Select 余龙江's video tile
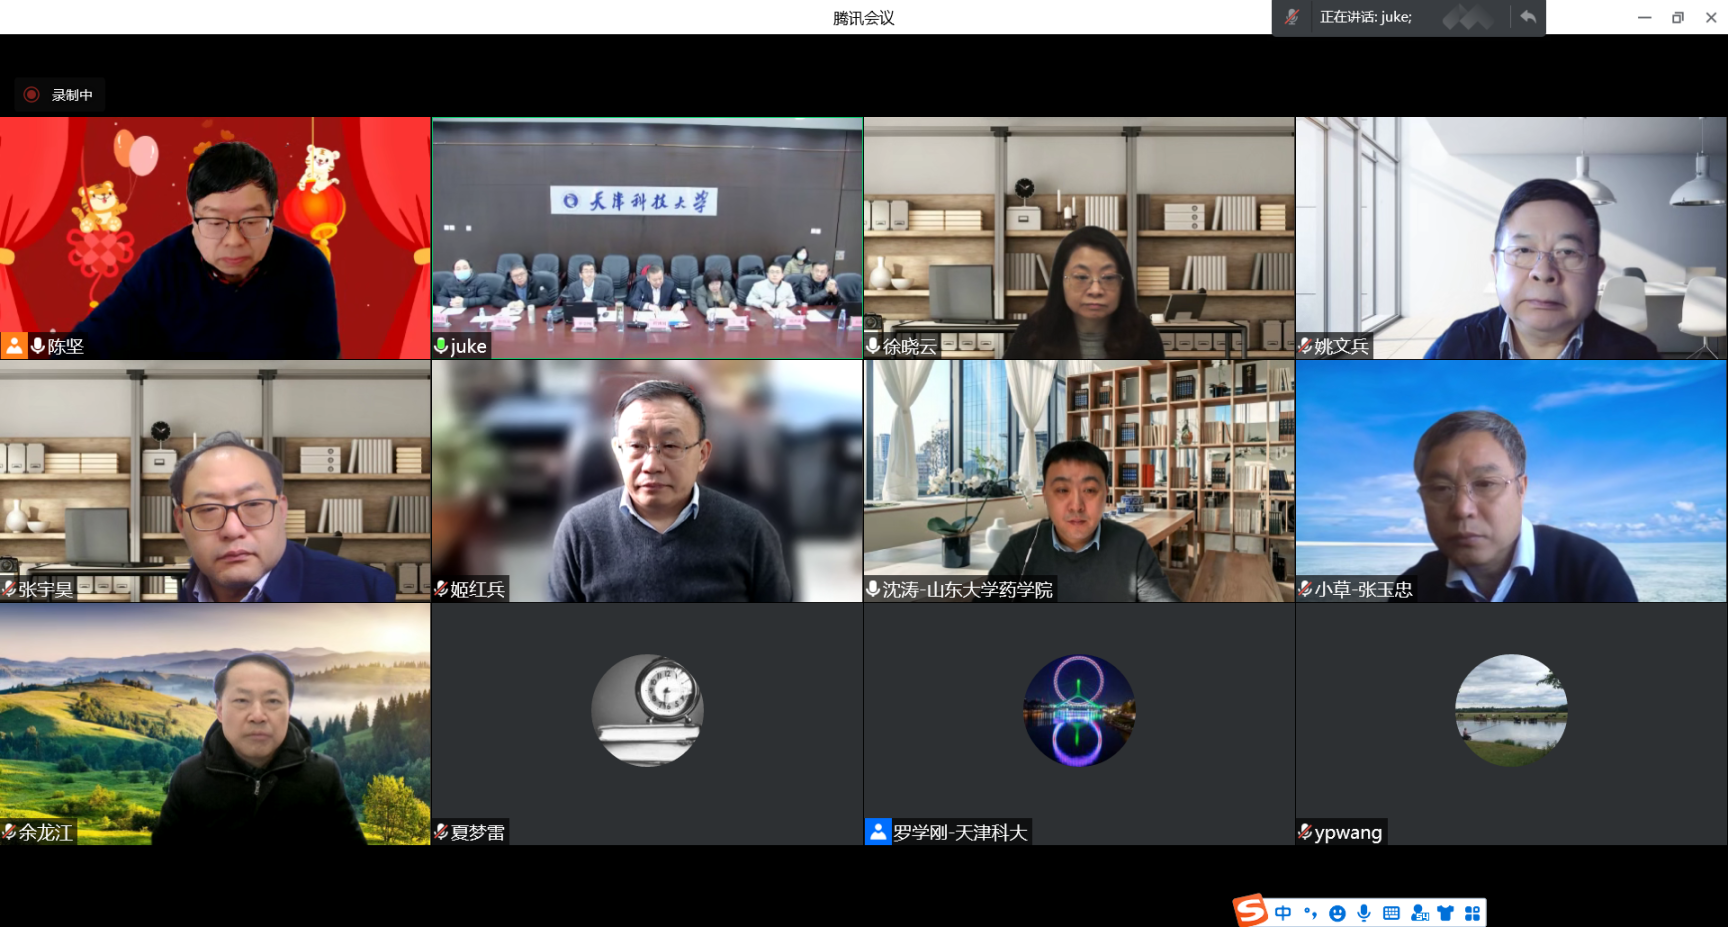The width and height of the screenshot is (1728, 928). click(215, 724)
